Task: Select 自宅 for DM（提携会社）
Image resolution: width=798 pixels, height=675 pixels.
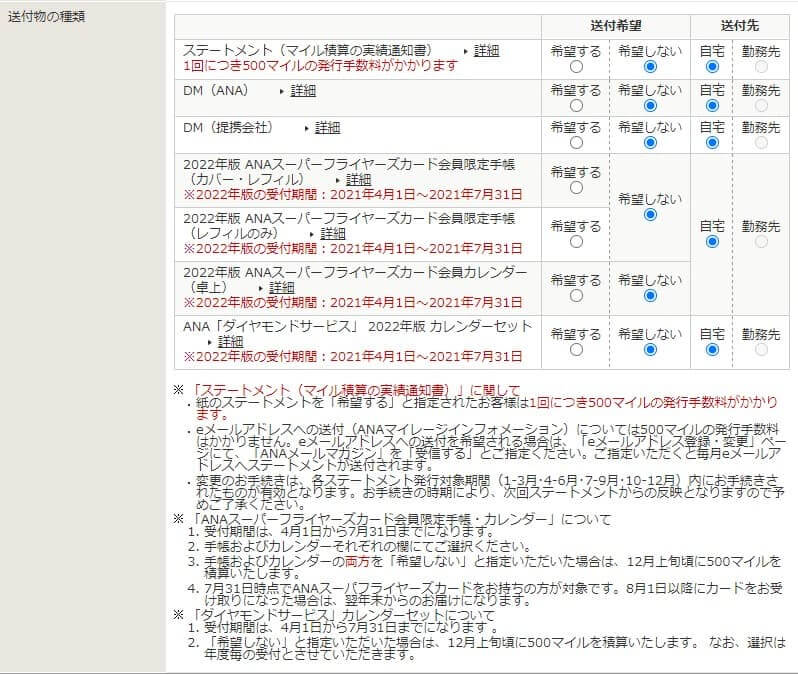Action: (x=712, y=143)
